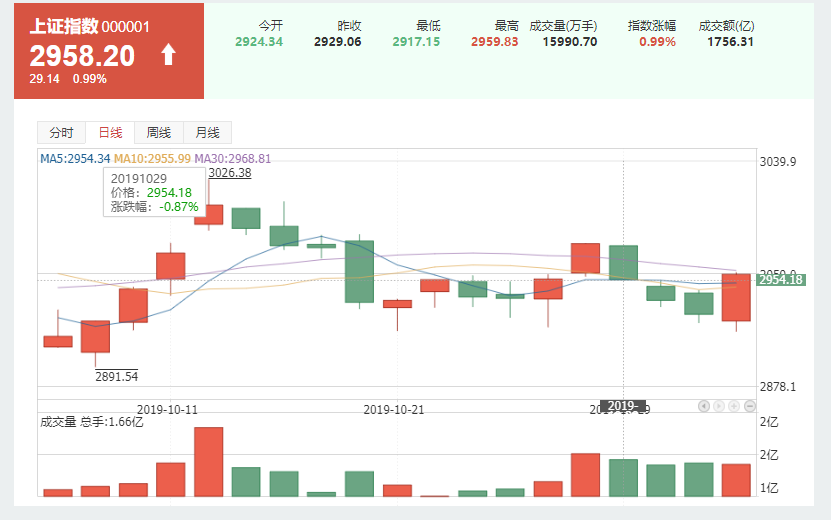Image resolution: width=831 pixels, height=520 pixels.
Task: Click the 3026.38 high price label
Action: [229, 173]
